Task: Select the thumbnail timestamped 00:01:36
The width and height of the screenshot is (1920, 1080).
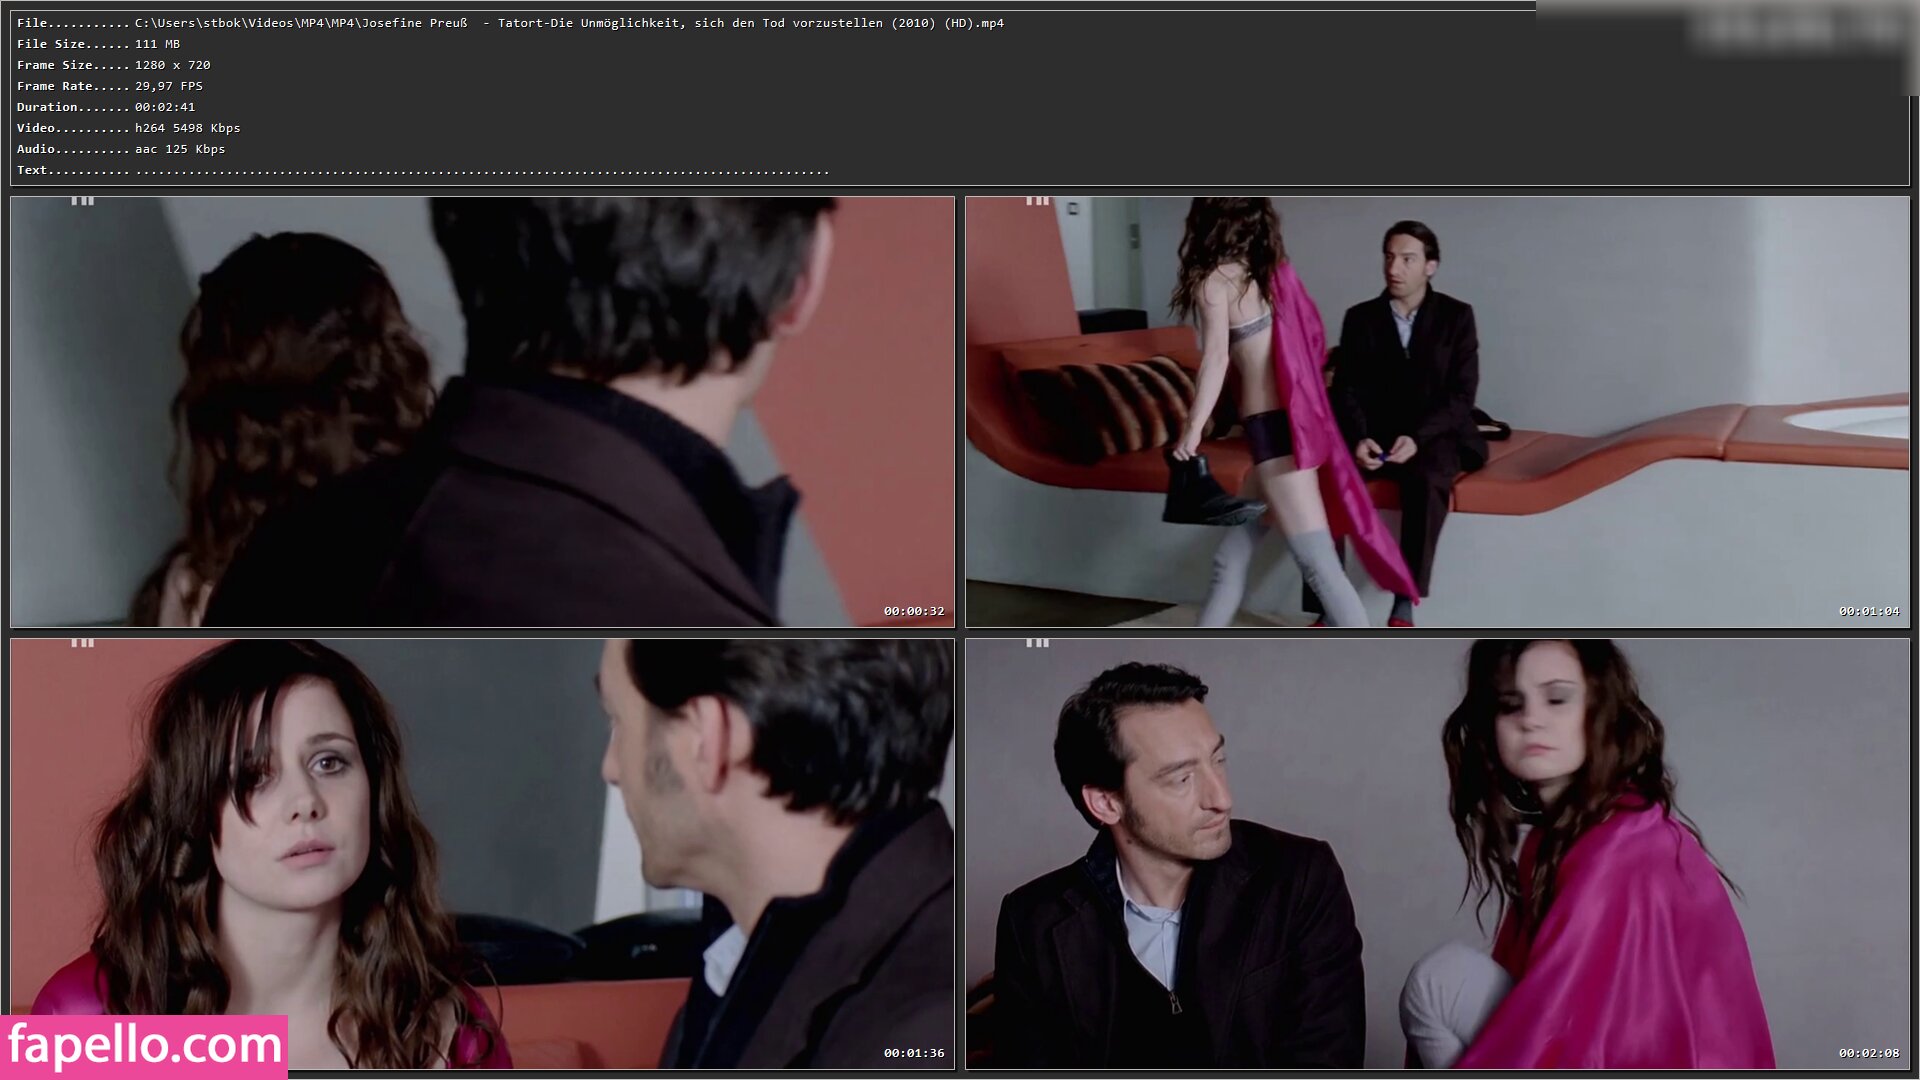Action: (482, 854)
